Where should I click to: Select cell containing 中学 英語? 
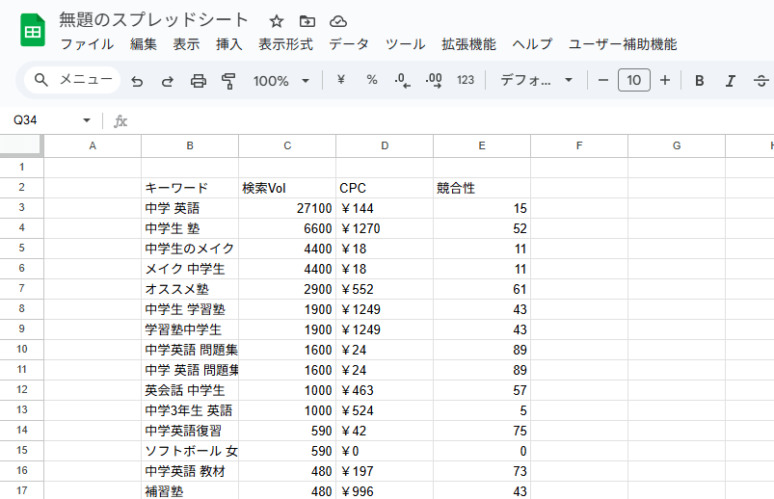pos(190,208)
